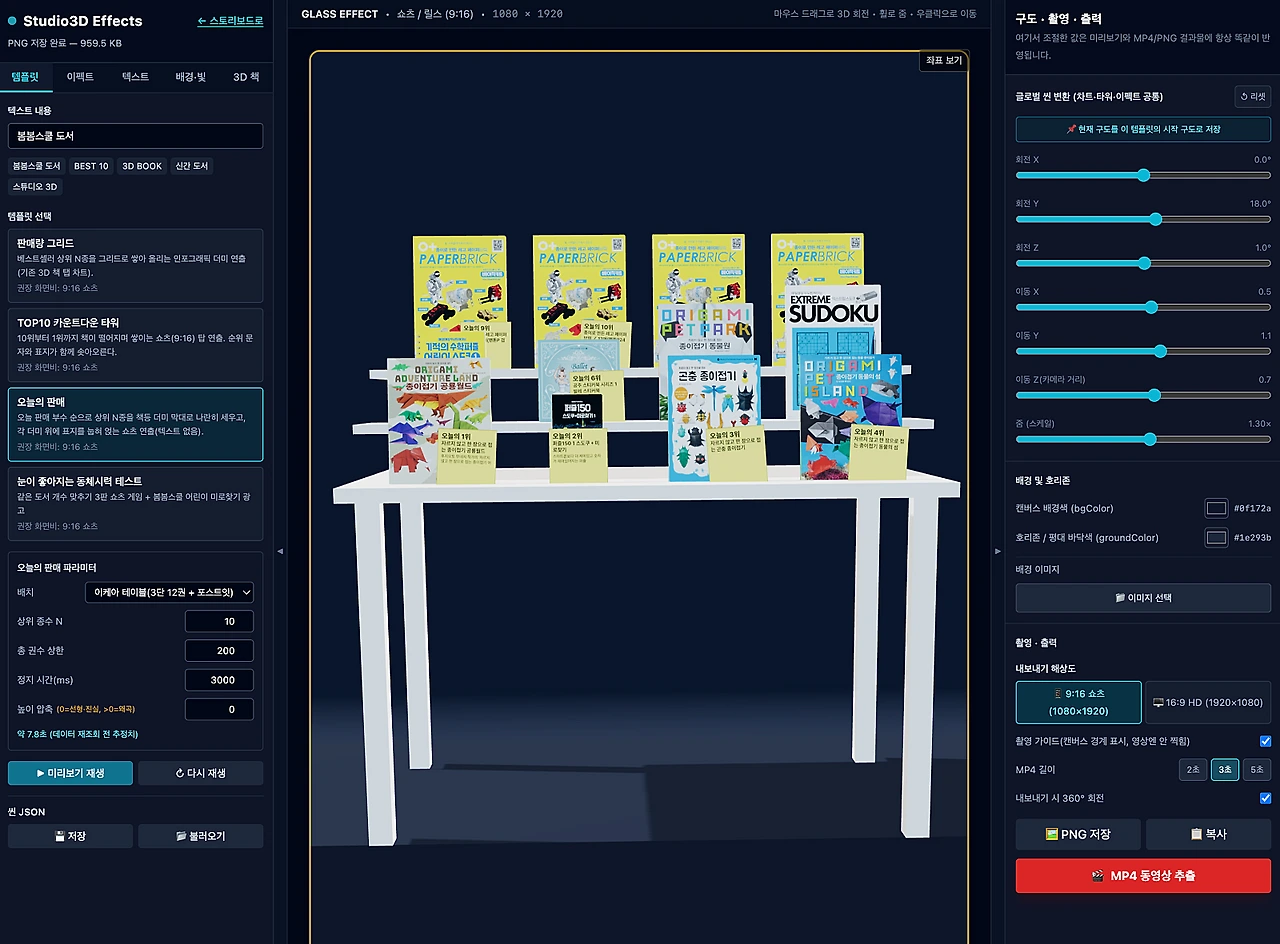Viewport: 1280px width, 944px height.
Task: Set MP4 length to 5초
Action: click(1257, 770)
